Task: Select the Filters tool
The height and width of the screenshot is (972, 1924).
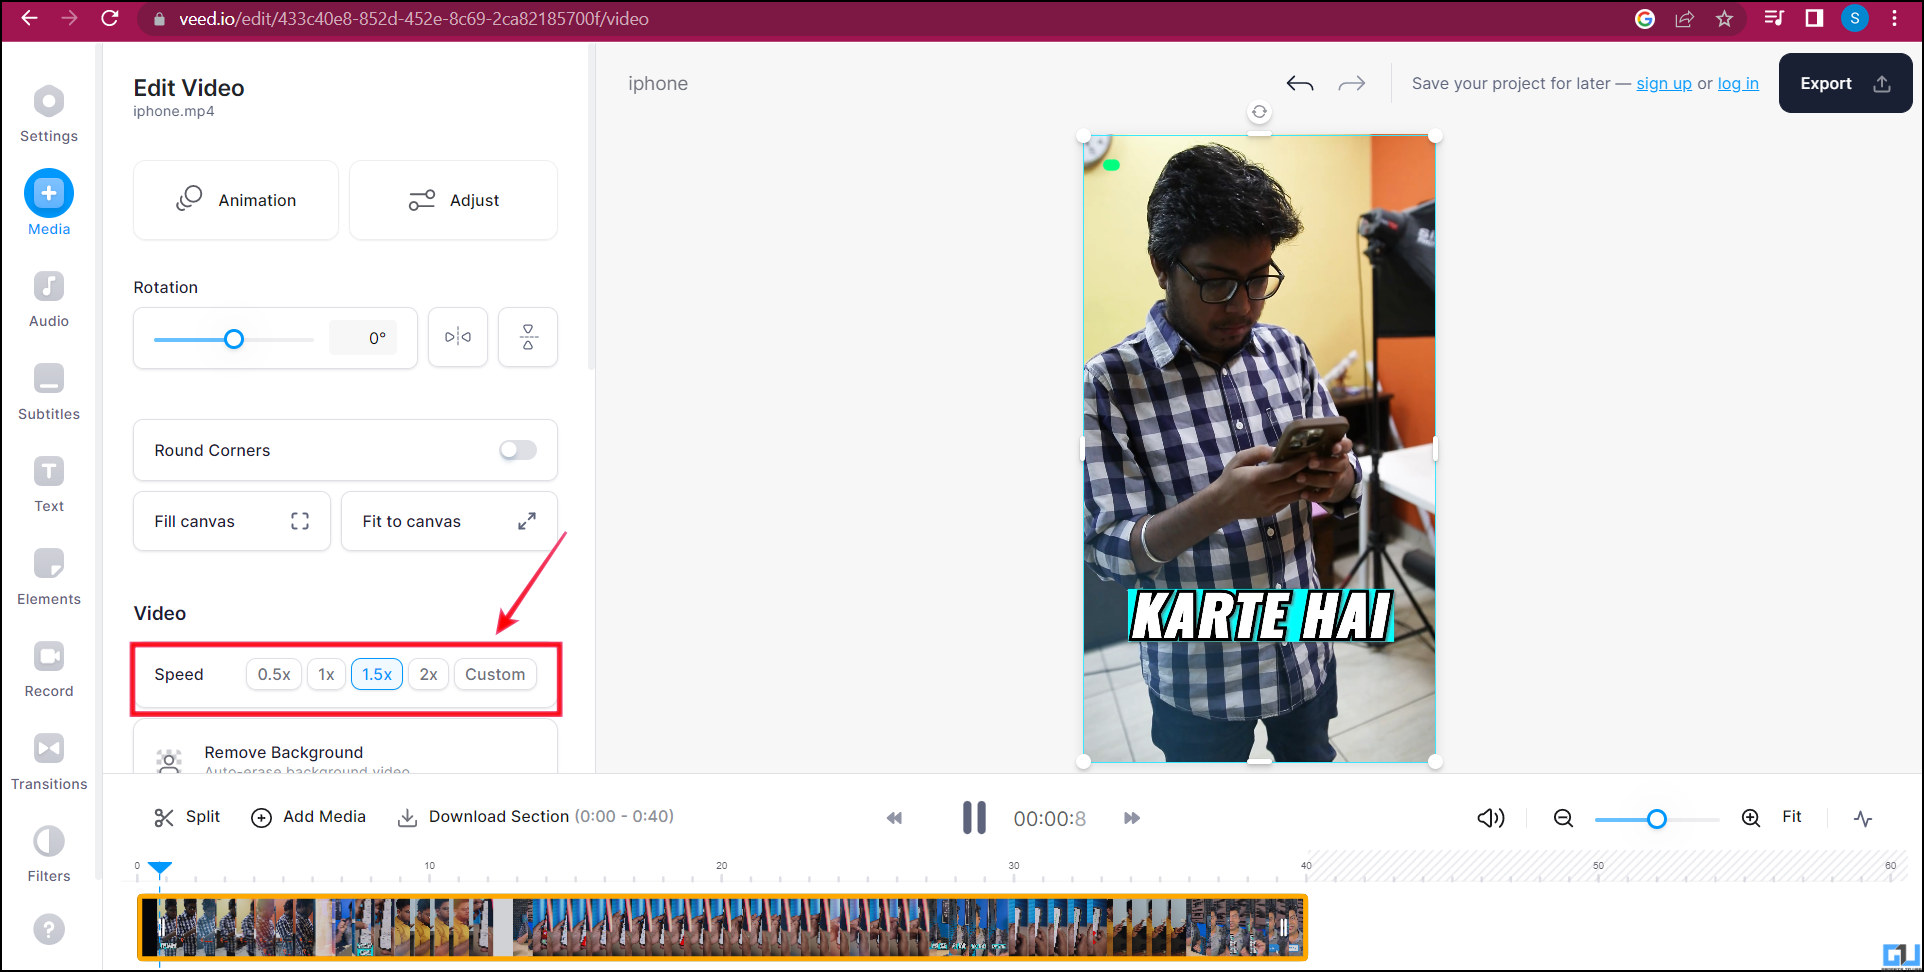Action: tap(48, 849)
